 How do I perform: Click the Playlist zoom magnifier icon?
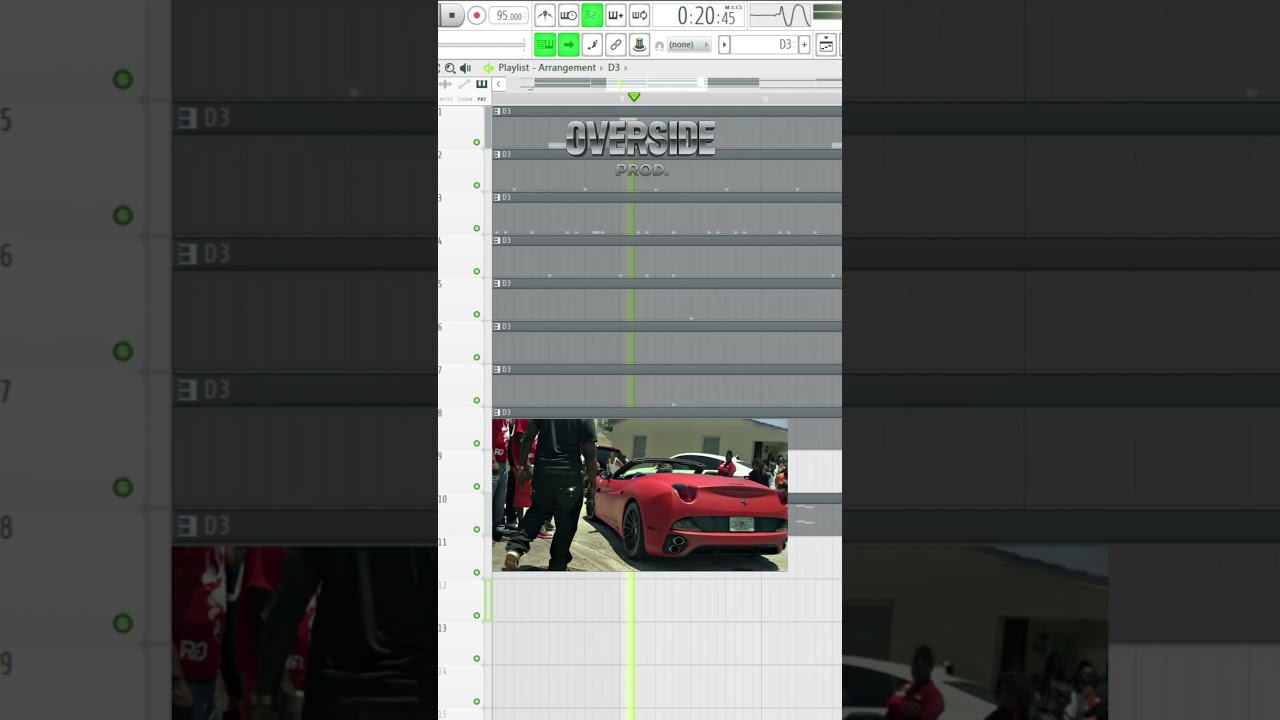click(450, 68)
